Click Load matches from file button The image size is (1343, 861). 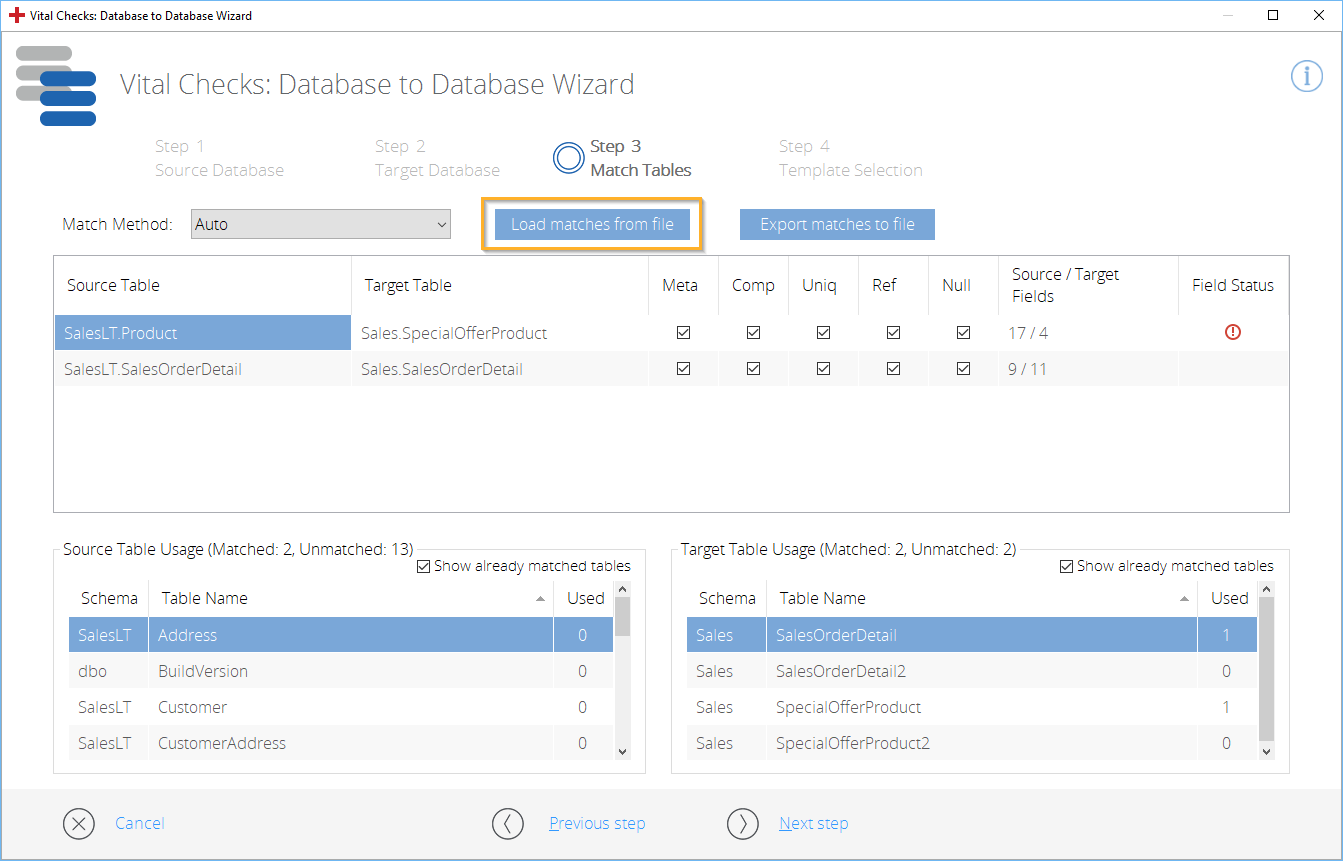pos(592,225)
